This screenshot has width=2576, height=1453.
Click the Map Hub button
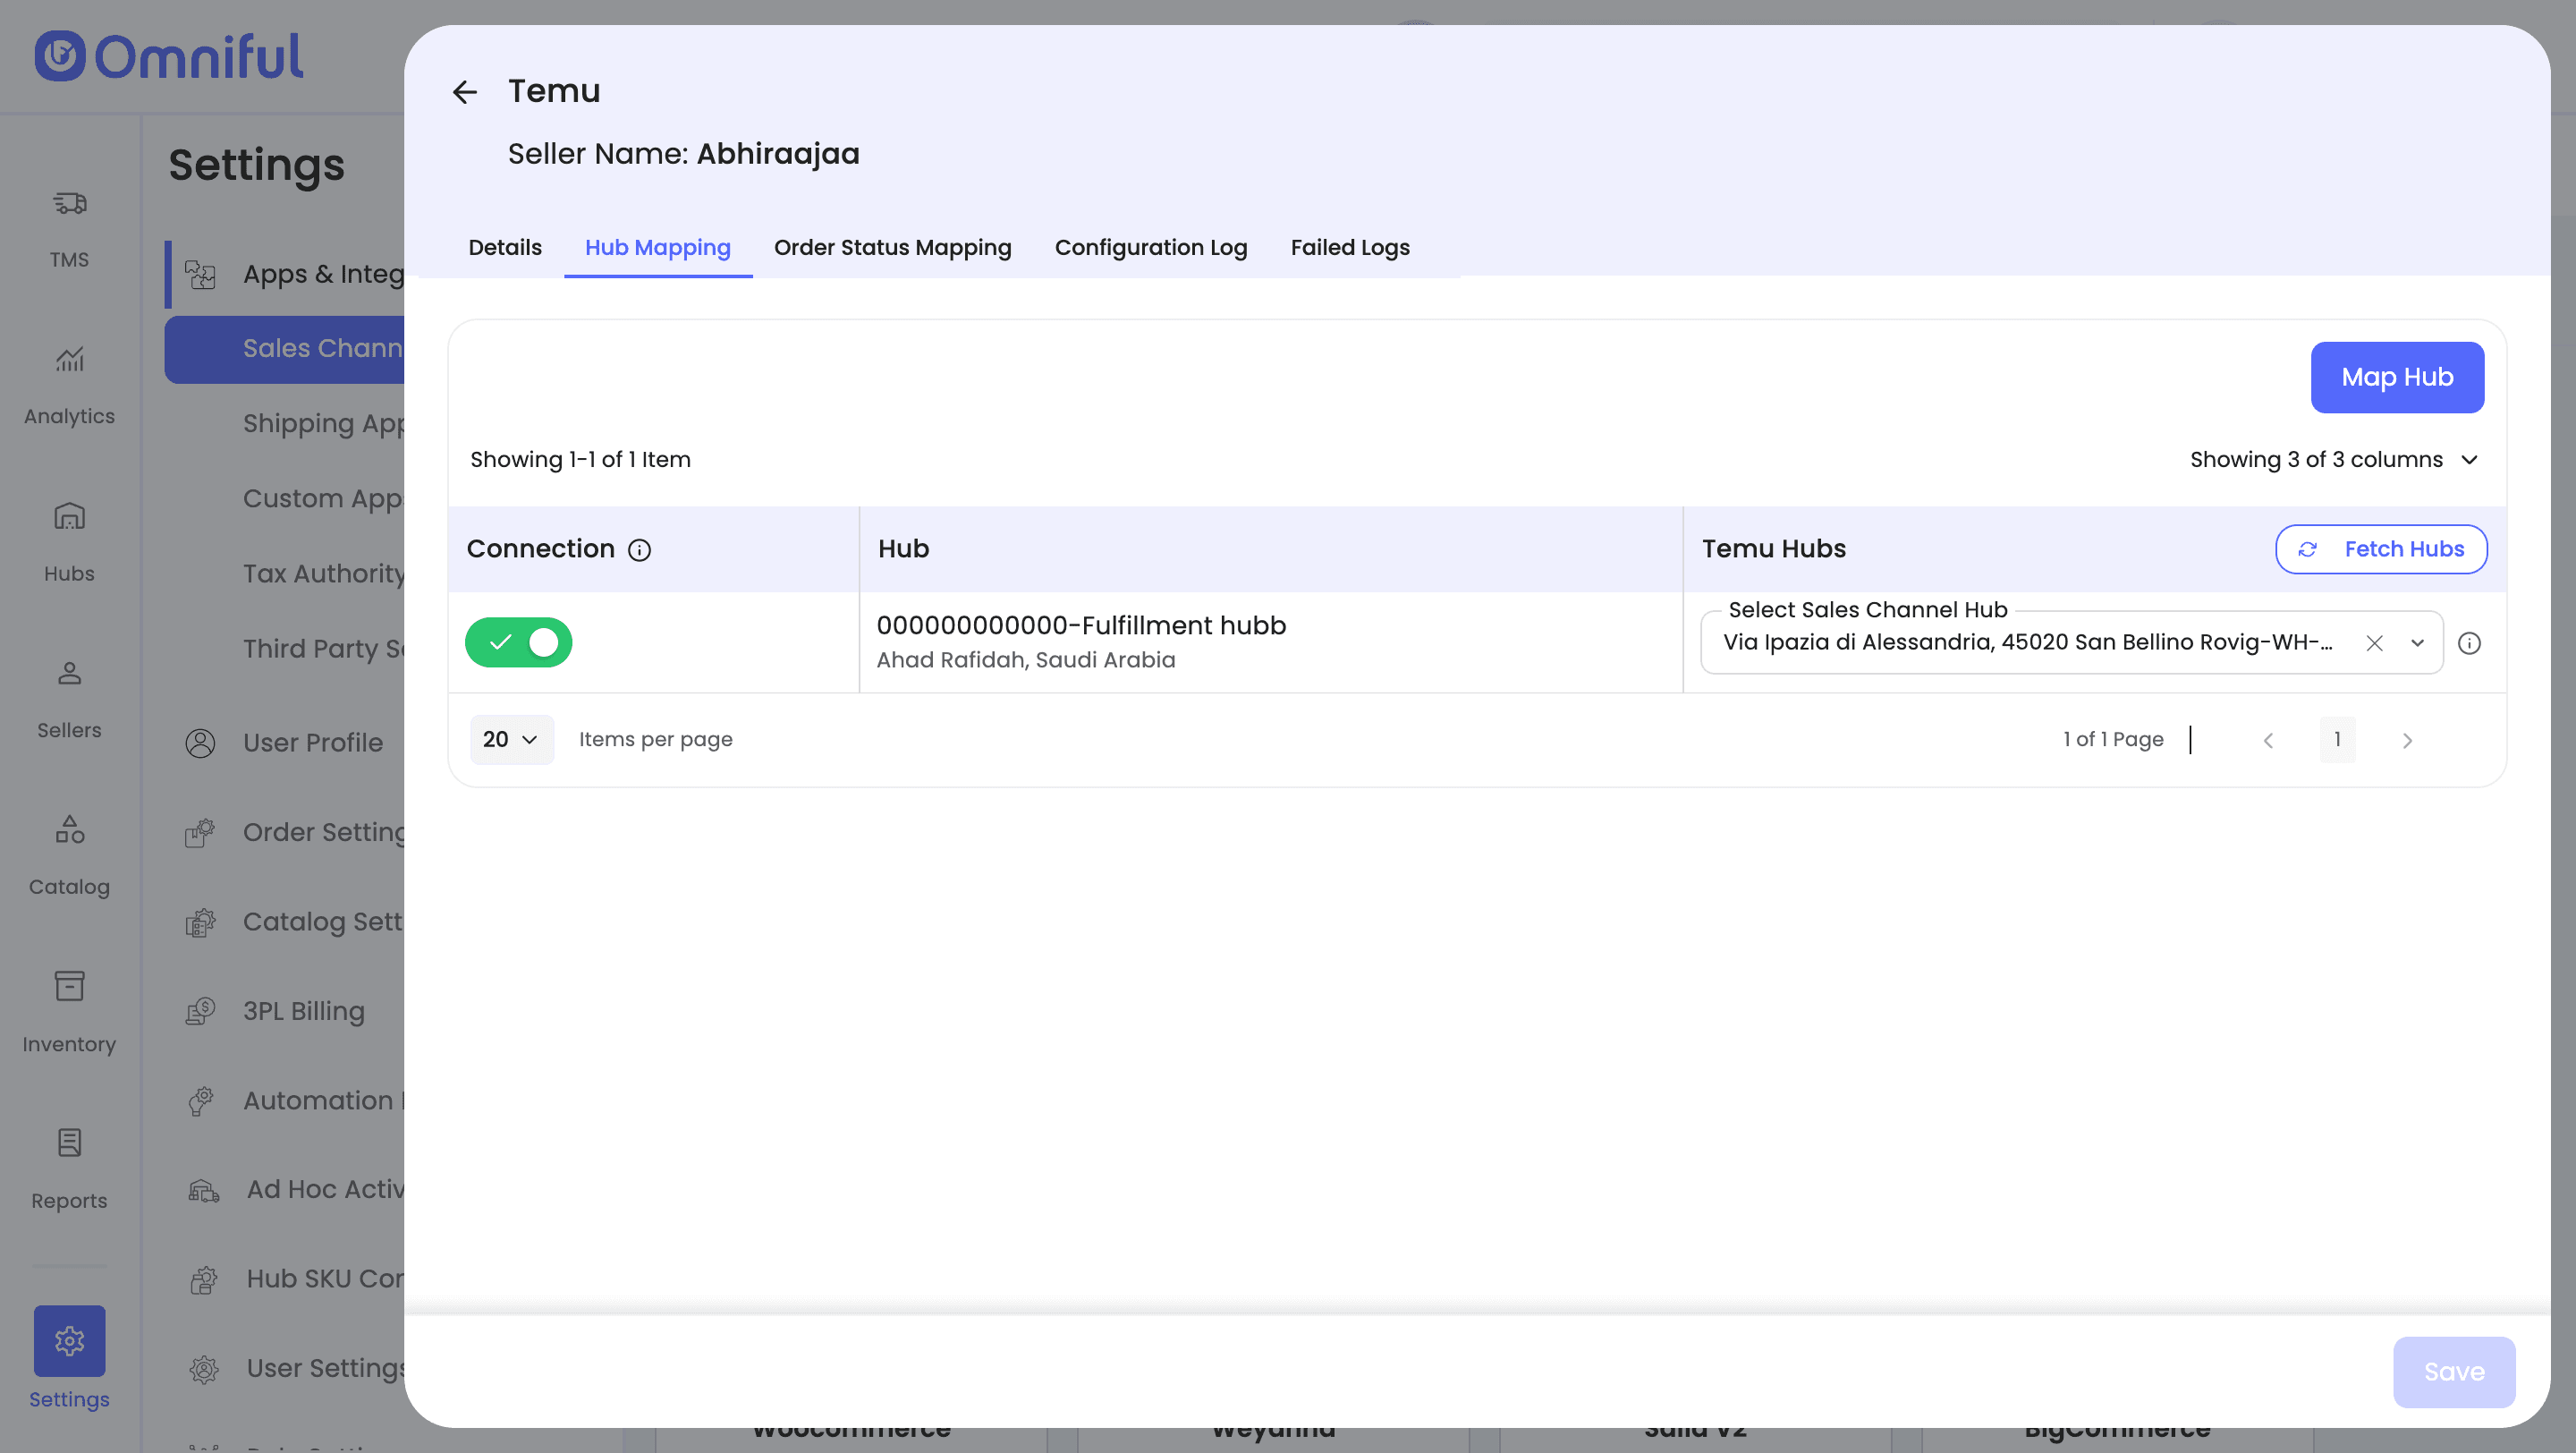[2396, 377]
